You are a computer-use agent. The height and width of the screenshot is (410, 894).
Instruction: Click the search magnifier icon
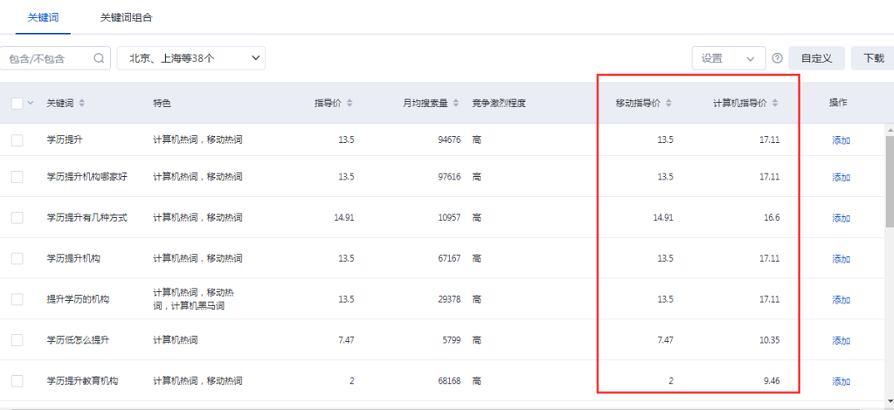pos(99,58)
